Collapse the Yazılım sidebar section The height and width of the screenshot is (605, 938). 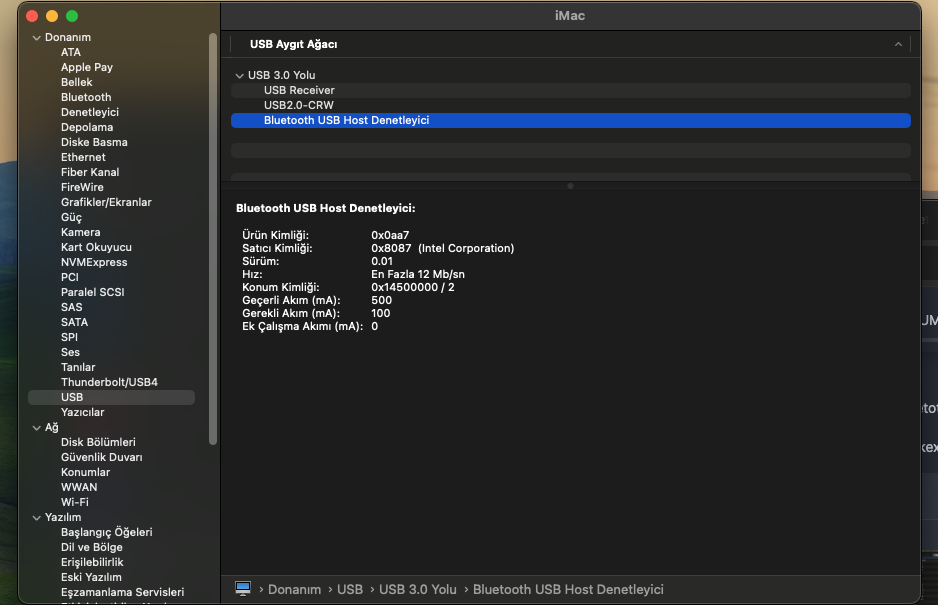click(36, 517)
